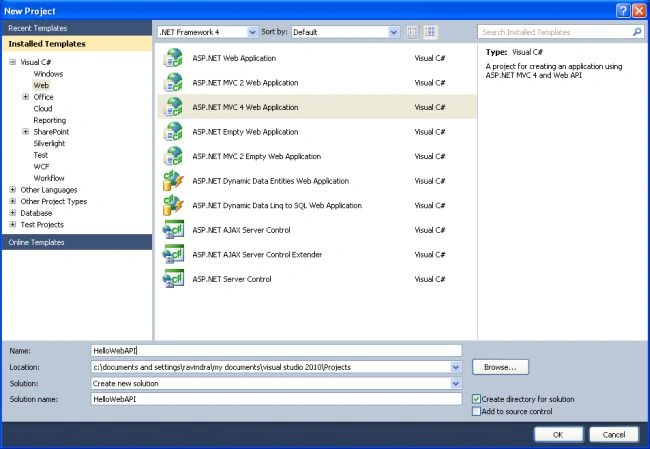
Task: Click the Dynamic Data Entities Web Application icon
Action: point(173,181)
